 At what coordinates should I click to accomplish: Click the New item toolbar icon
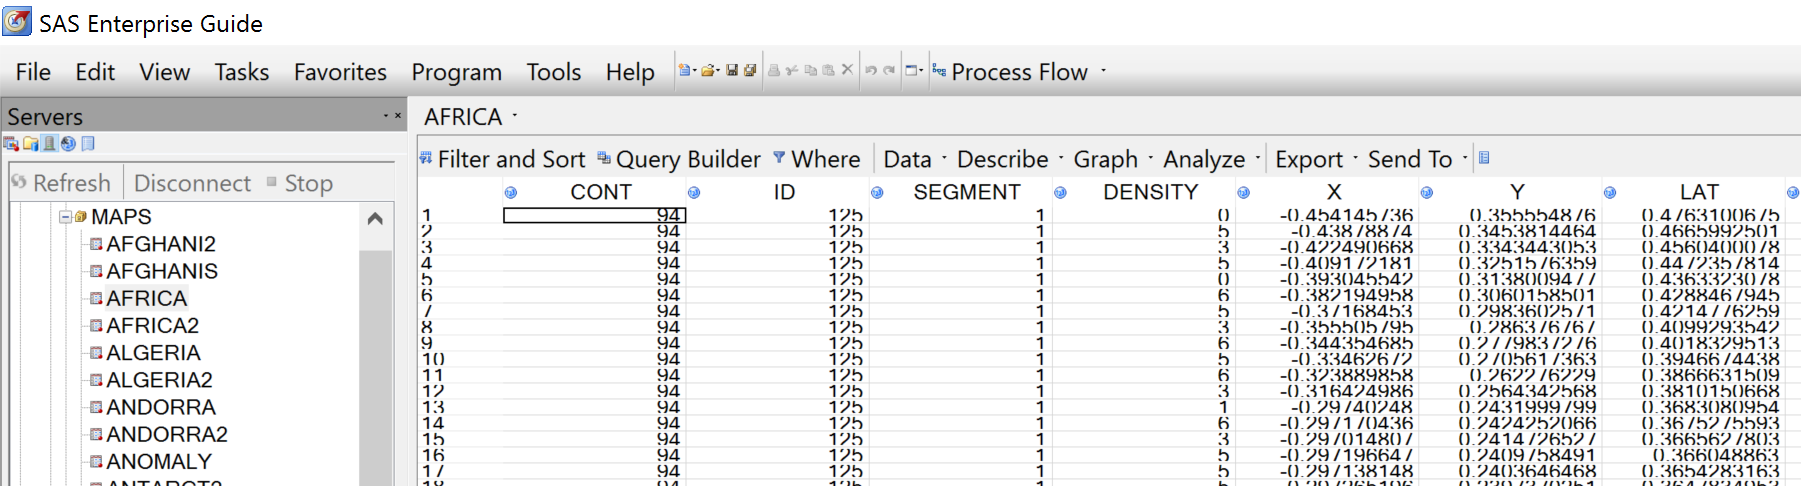[685, 71]
